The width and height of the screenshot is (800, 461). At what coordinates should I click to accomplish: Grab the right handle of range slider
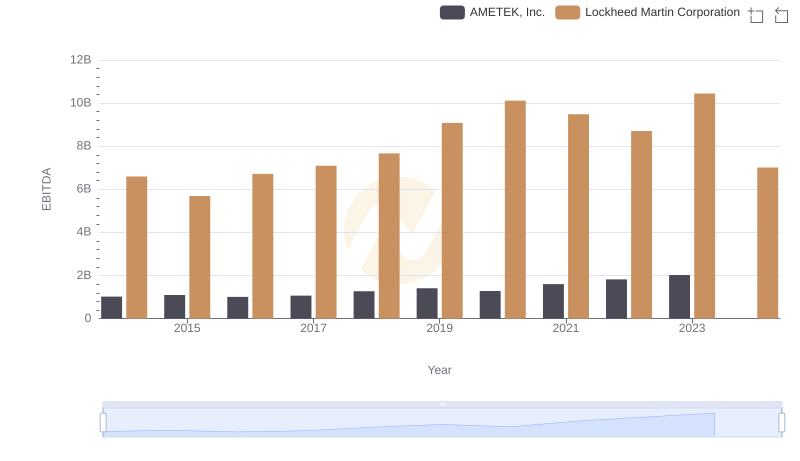pos(781,423)
